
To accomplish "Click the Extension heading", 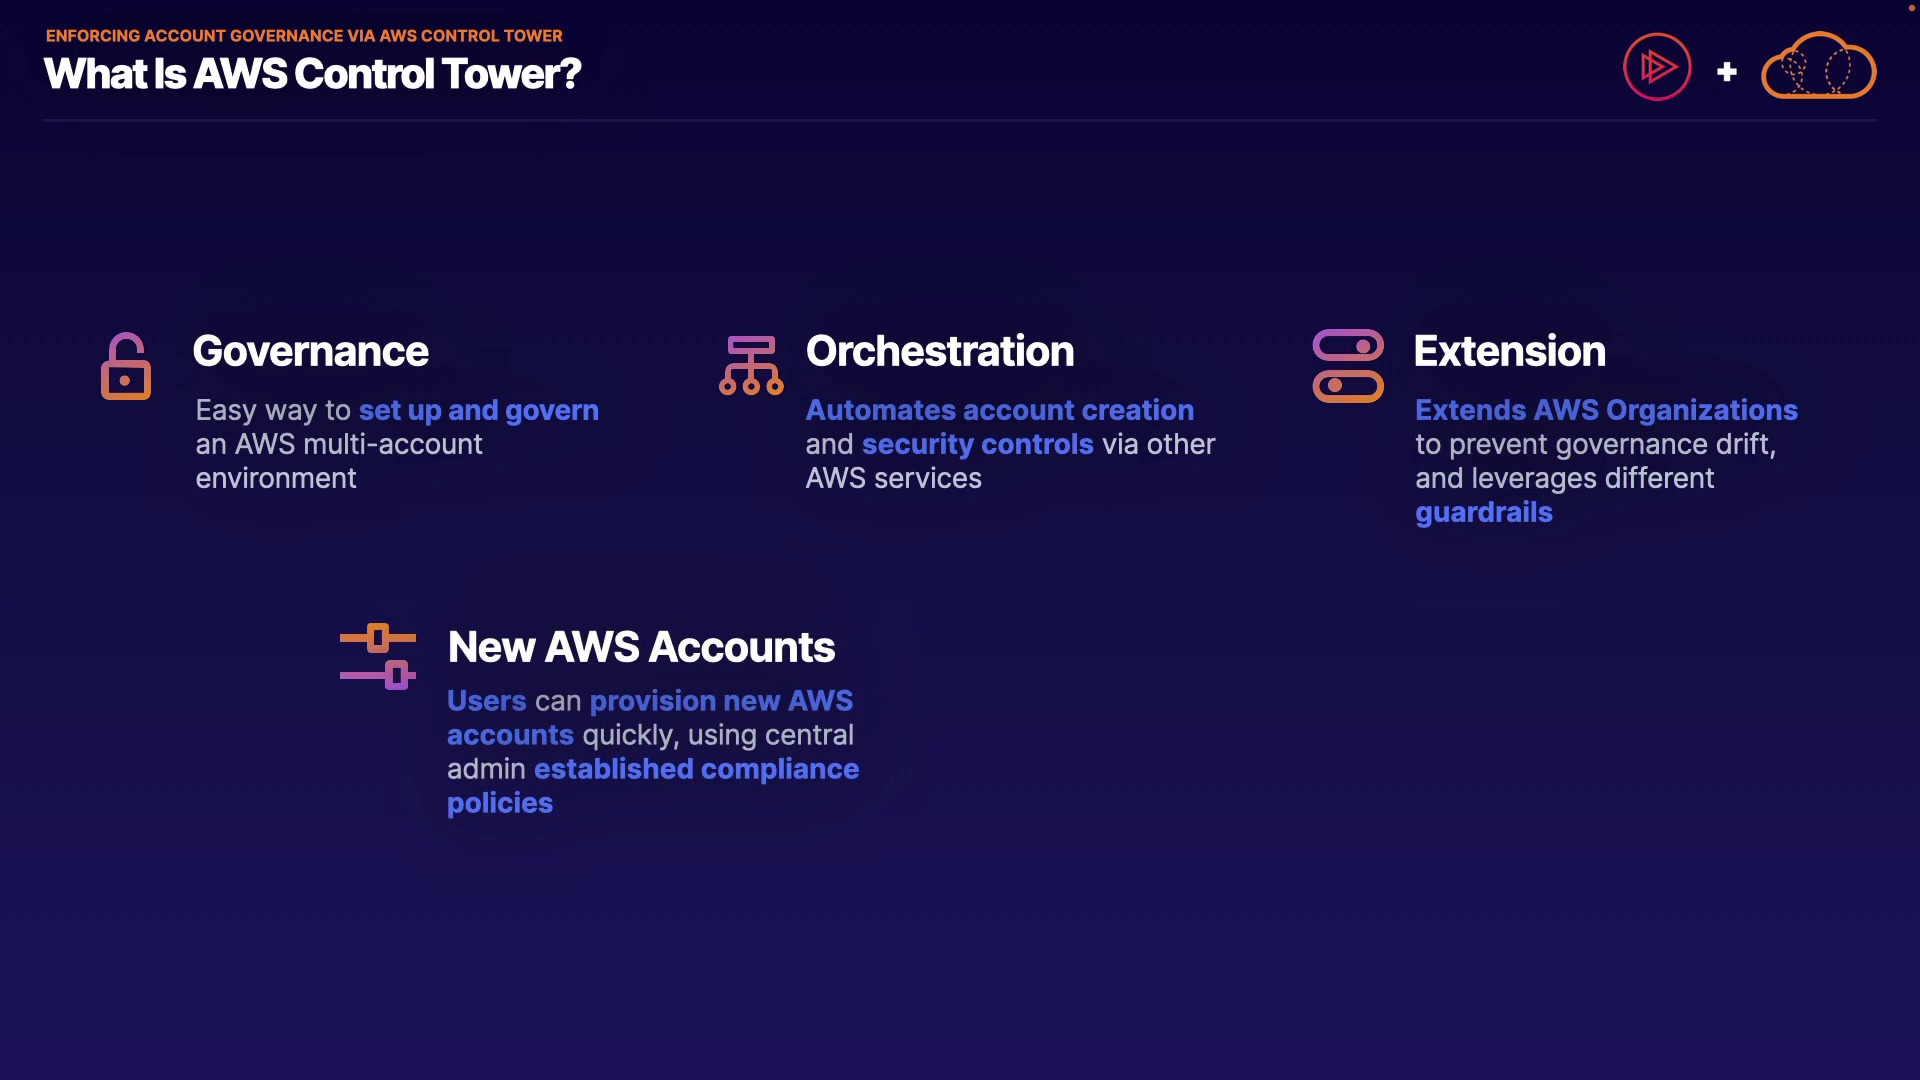I will (x=1509, y=351).
